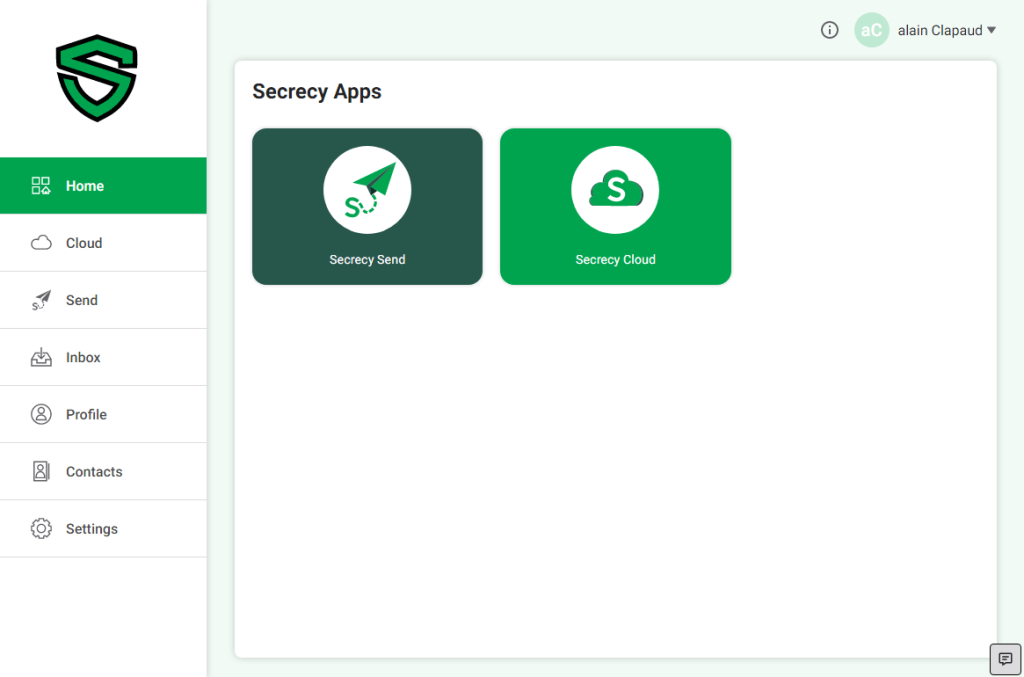Viewport: 1024px width, 677px height.
Task: Go to the Contacts text label
Action: coord(94,471)
